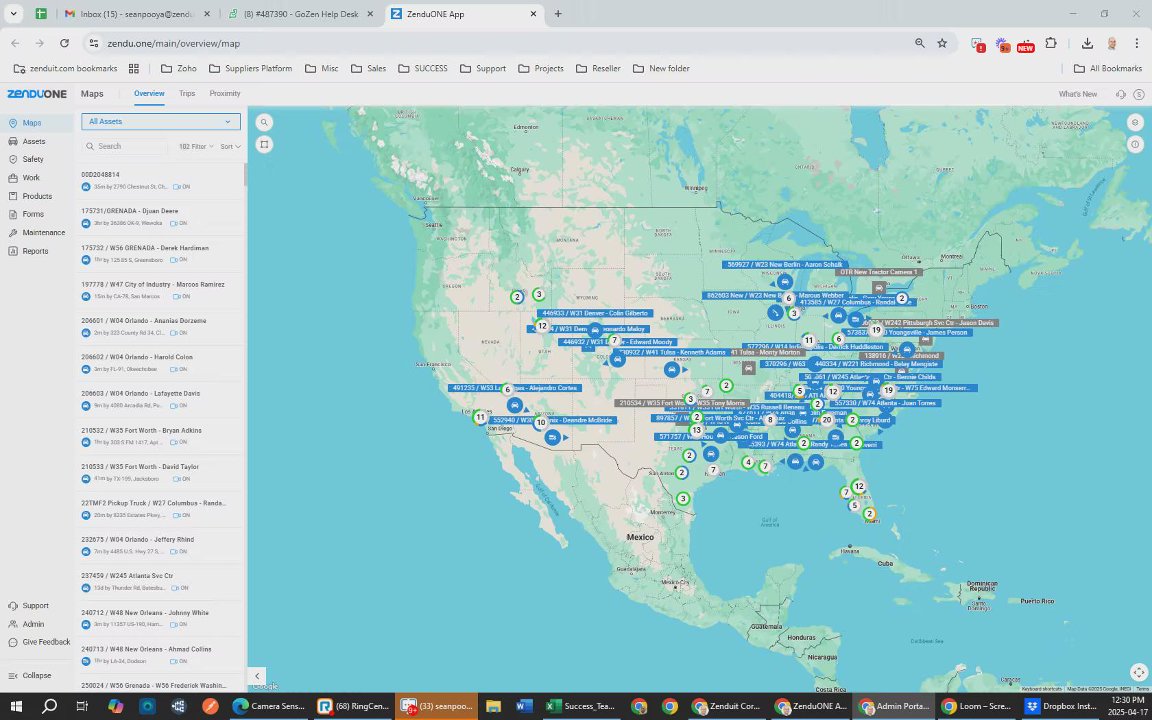Open the Zoho bookmarks folder
Screen dimensions: 1152x720
[179, 68]
